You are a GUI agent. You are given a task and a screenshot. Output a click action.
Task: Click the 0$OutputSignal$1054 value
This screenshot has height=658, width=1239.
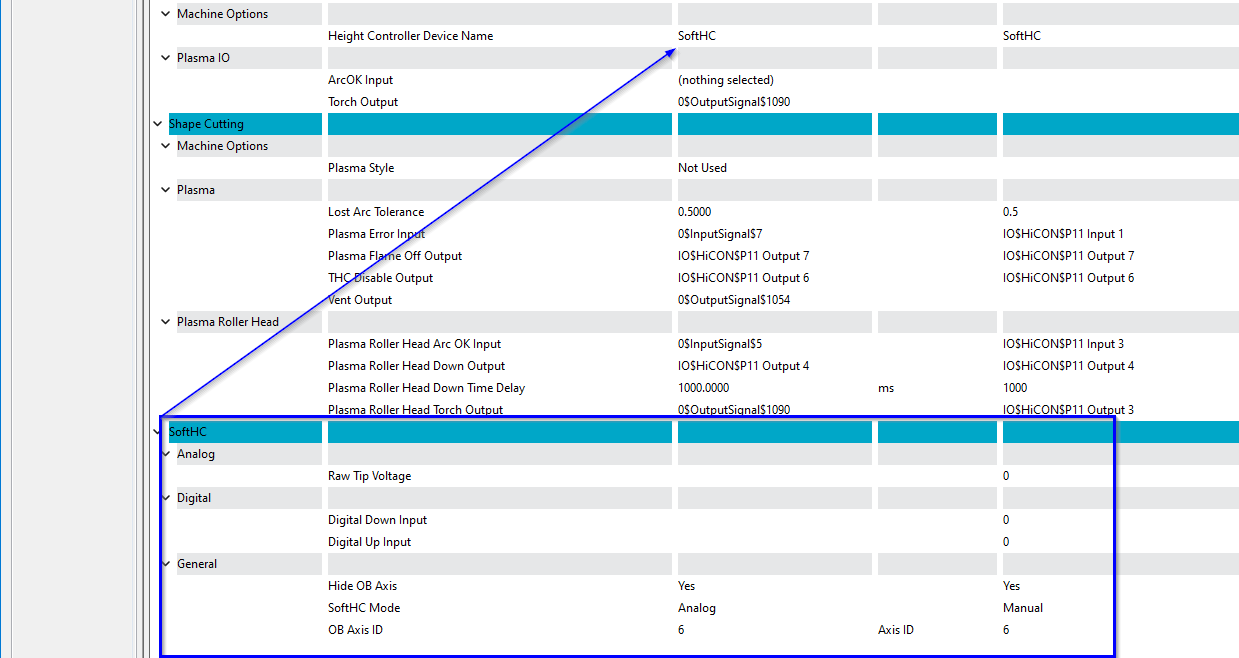point(734,300)
